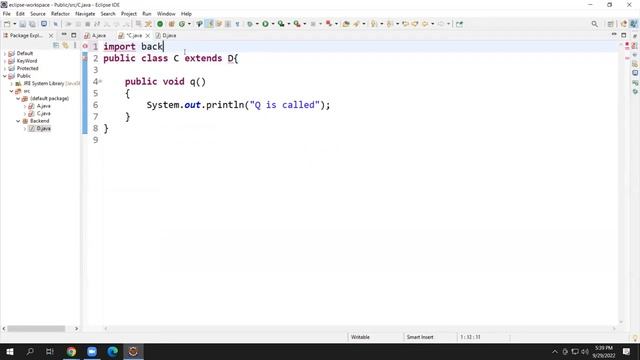Toggle Link with Editor in Package Explorer
The image size is (640, 360).
click(x=65, y=45)
